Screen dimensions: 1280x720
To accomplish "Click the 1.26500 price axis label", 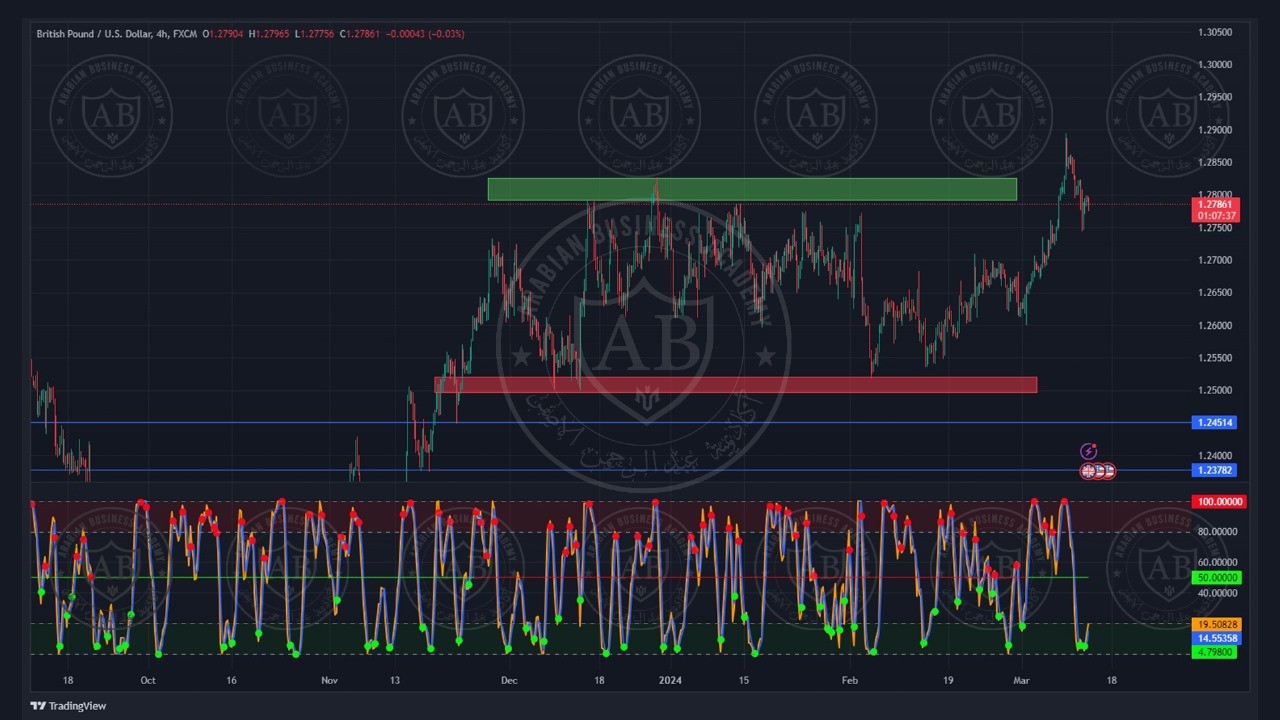I will pyautogui.click(x=1215, y=292).
